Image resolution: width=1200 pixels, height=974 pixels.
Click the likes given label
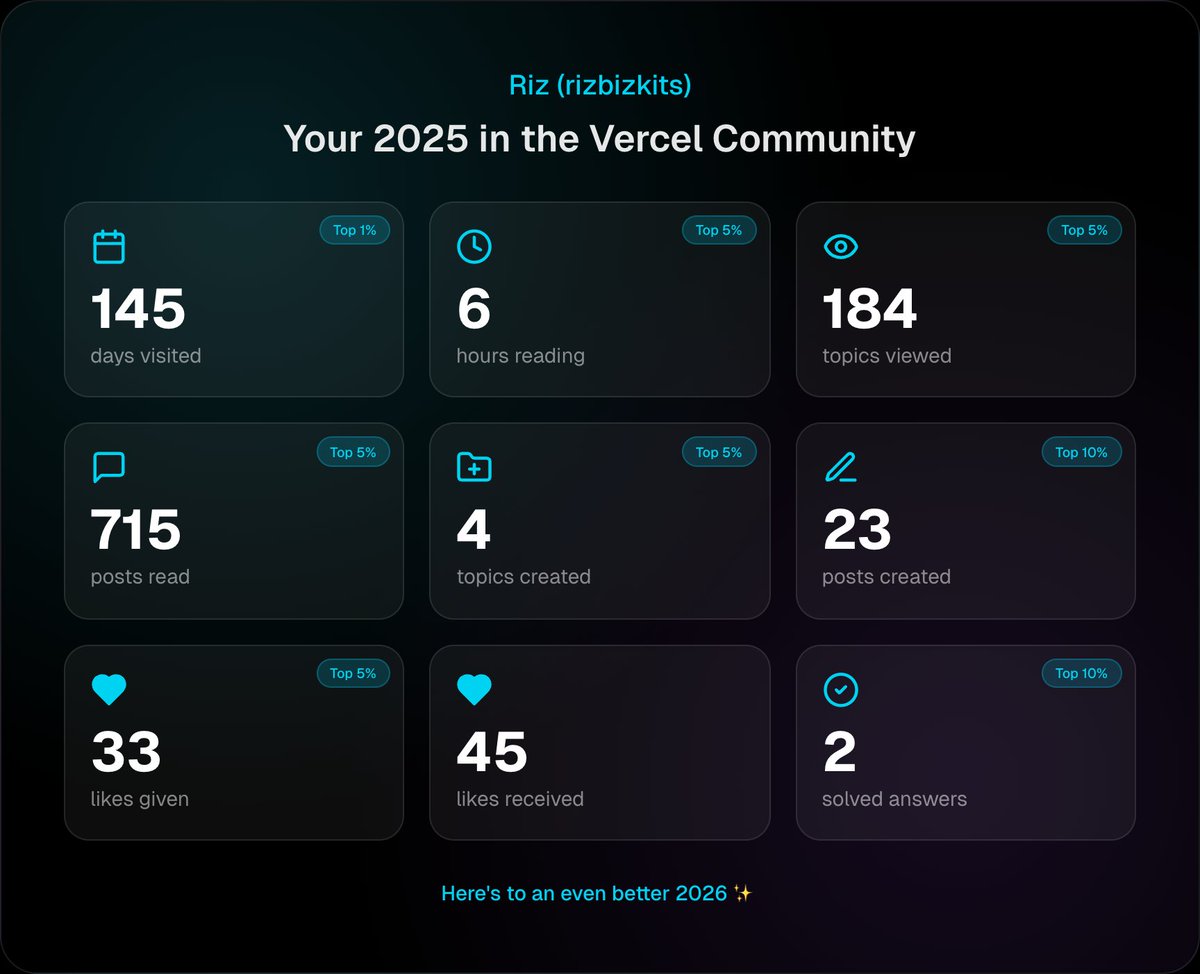click(139, 799)
